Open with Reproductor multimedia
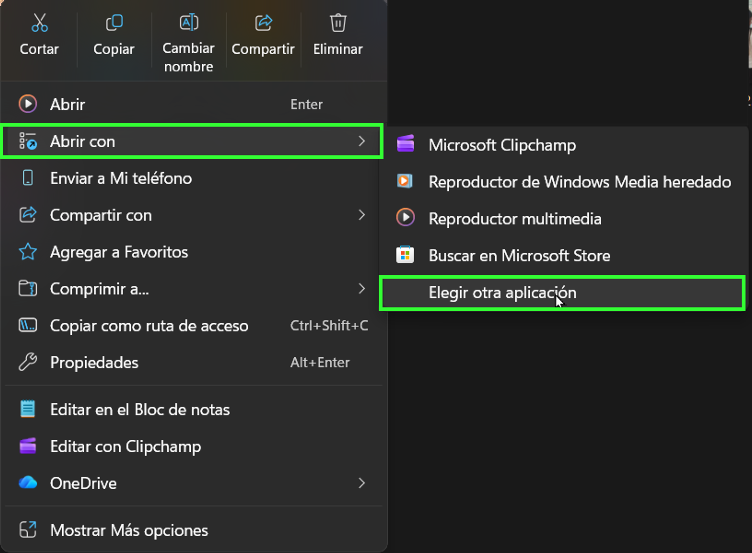This screenshot has height=553, width=752. coord(564,218)
